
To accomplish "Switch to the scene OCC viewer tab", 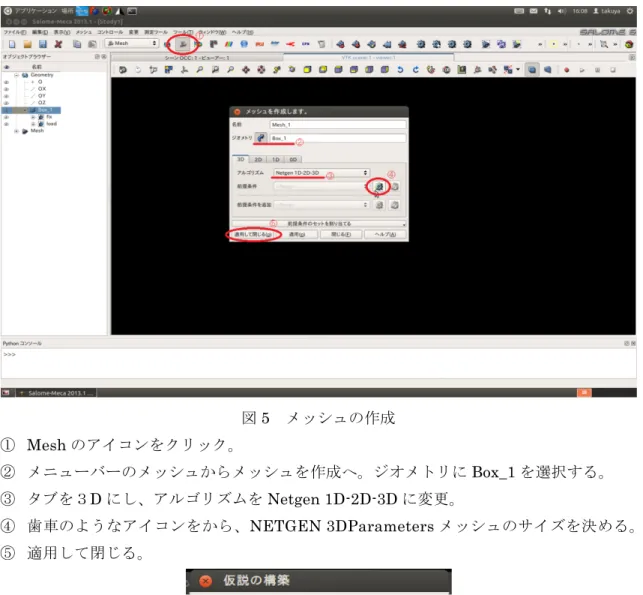I will click(197, 58).
